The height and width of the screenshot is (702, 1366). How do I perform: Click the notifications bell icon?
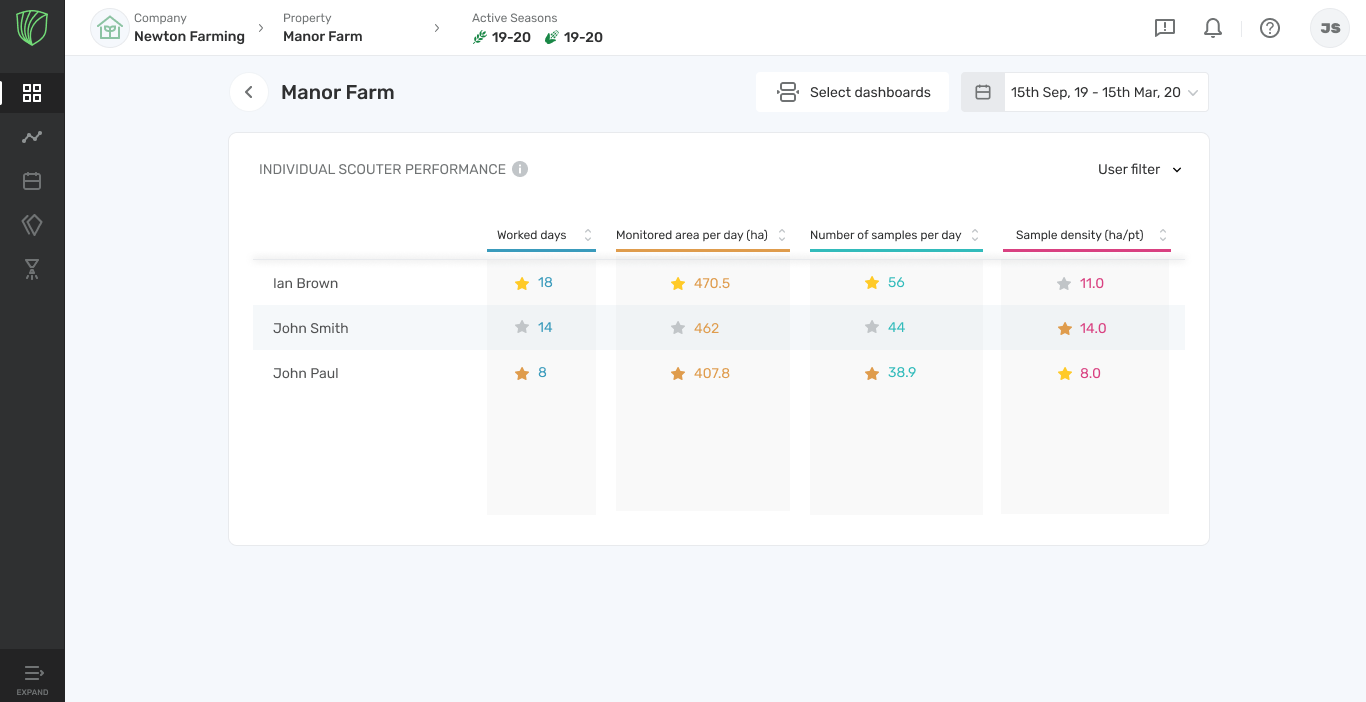[1213, 28]
